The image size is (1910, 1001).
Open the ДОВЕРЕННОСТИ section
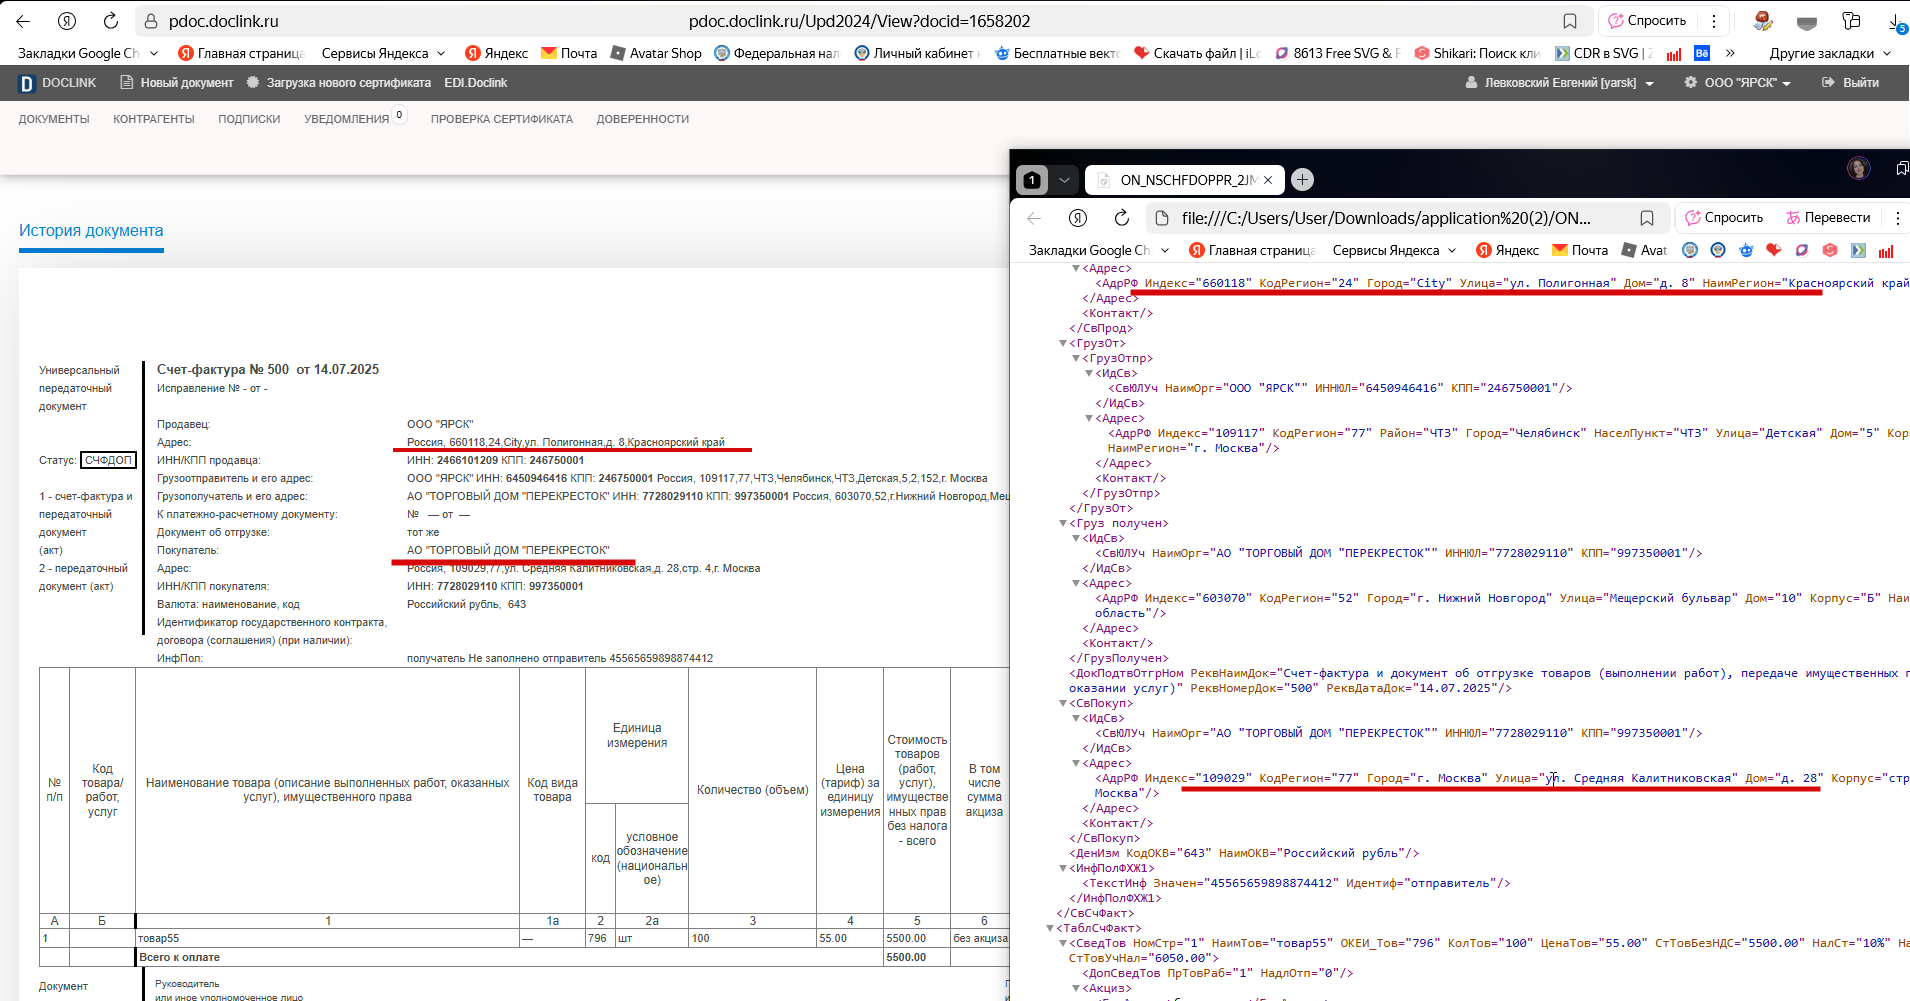coord(643,119)
